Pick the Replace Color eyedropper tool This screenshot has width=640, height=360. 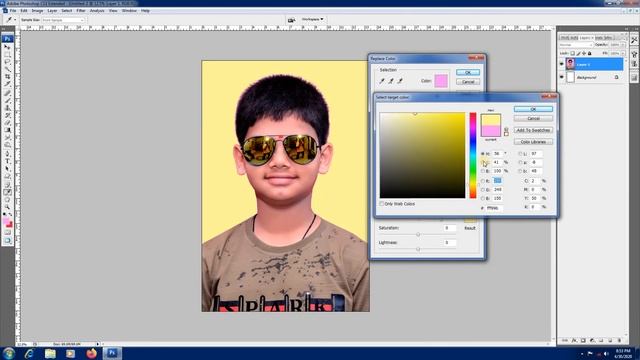382,81
